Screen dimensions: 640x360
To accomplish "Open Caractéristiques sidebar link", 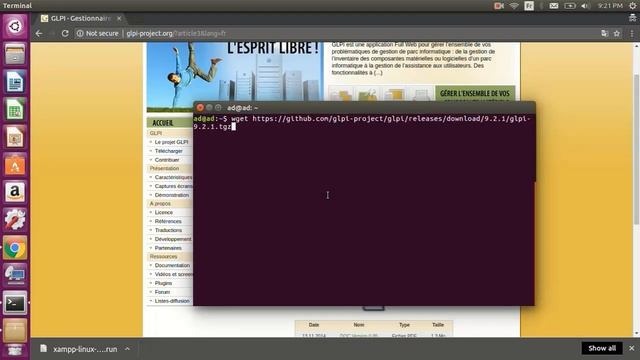I will pos(173,177).
